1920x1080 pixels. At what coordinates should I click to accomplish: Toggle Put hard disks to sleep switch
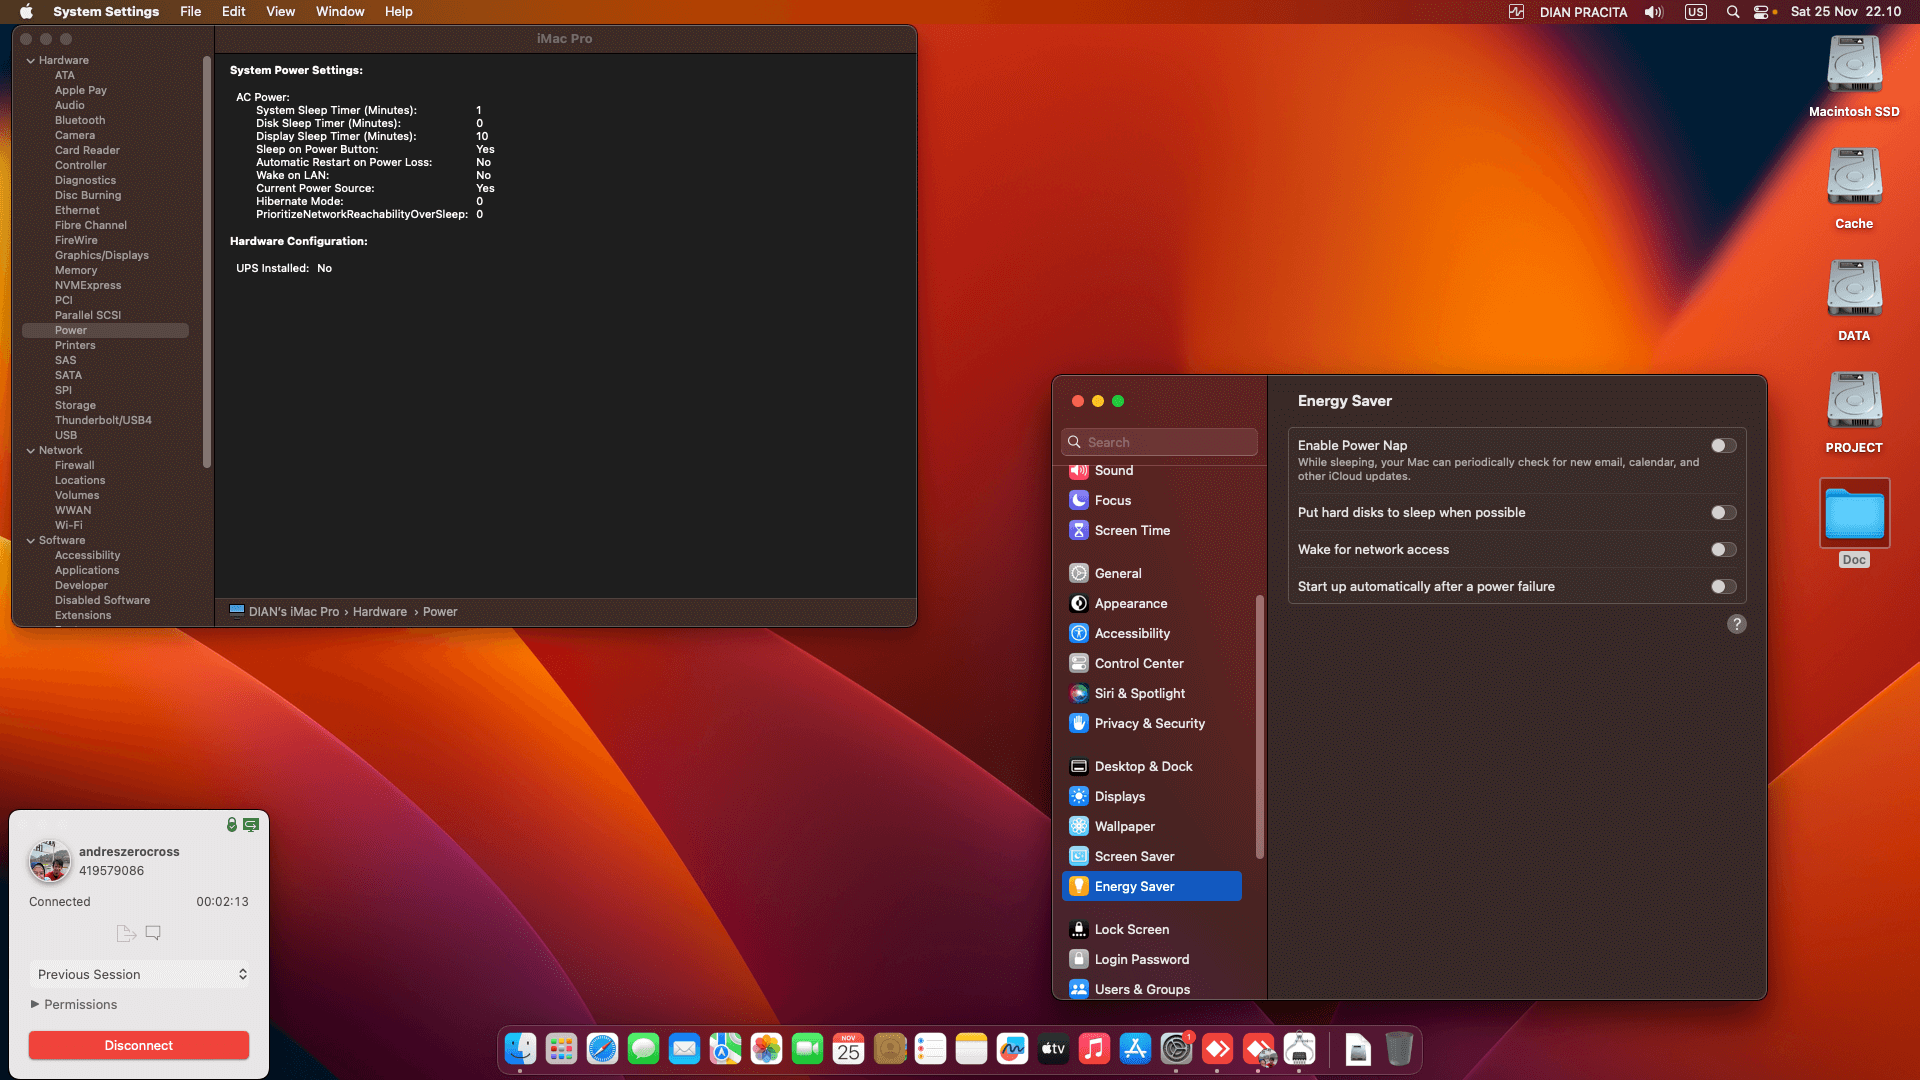pyautogui.click(x=1723, y=513)
